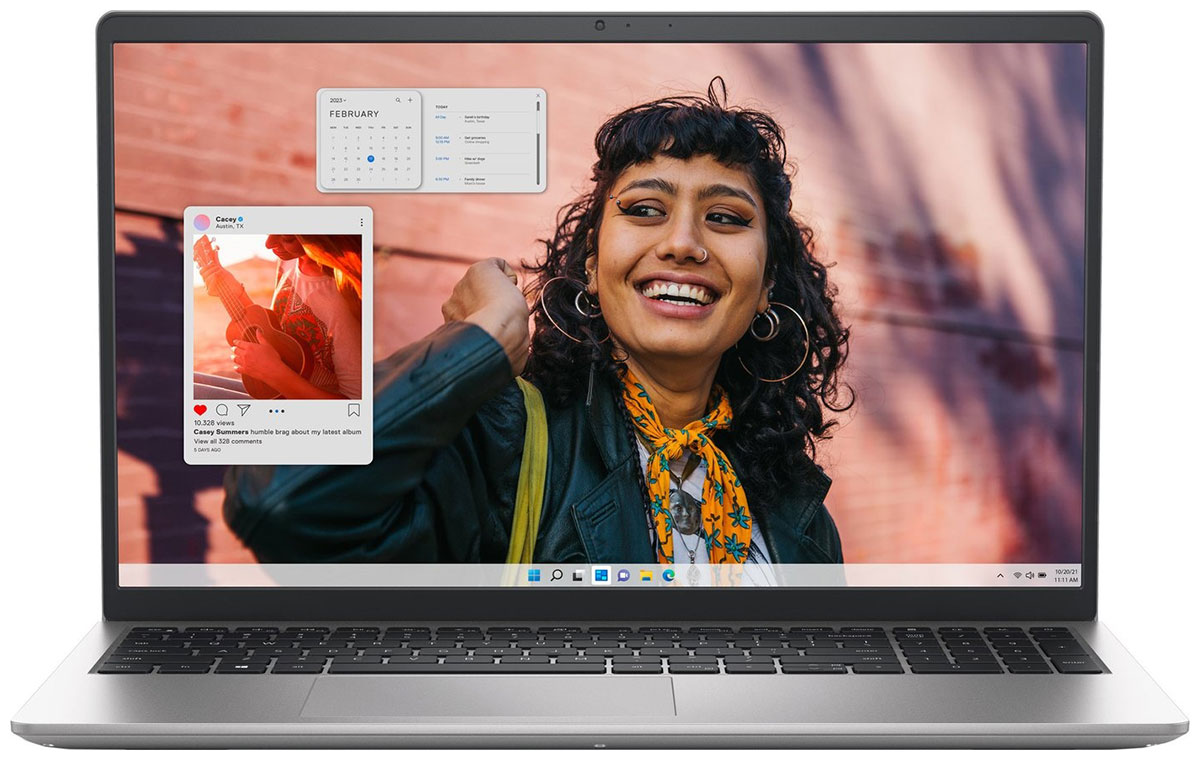Expand the 2023 year dropdown in the calendar

tap(338, 100)
